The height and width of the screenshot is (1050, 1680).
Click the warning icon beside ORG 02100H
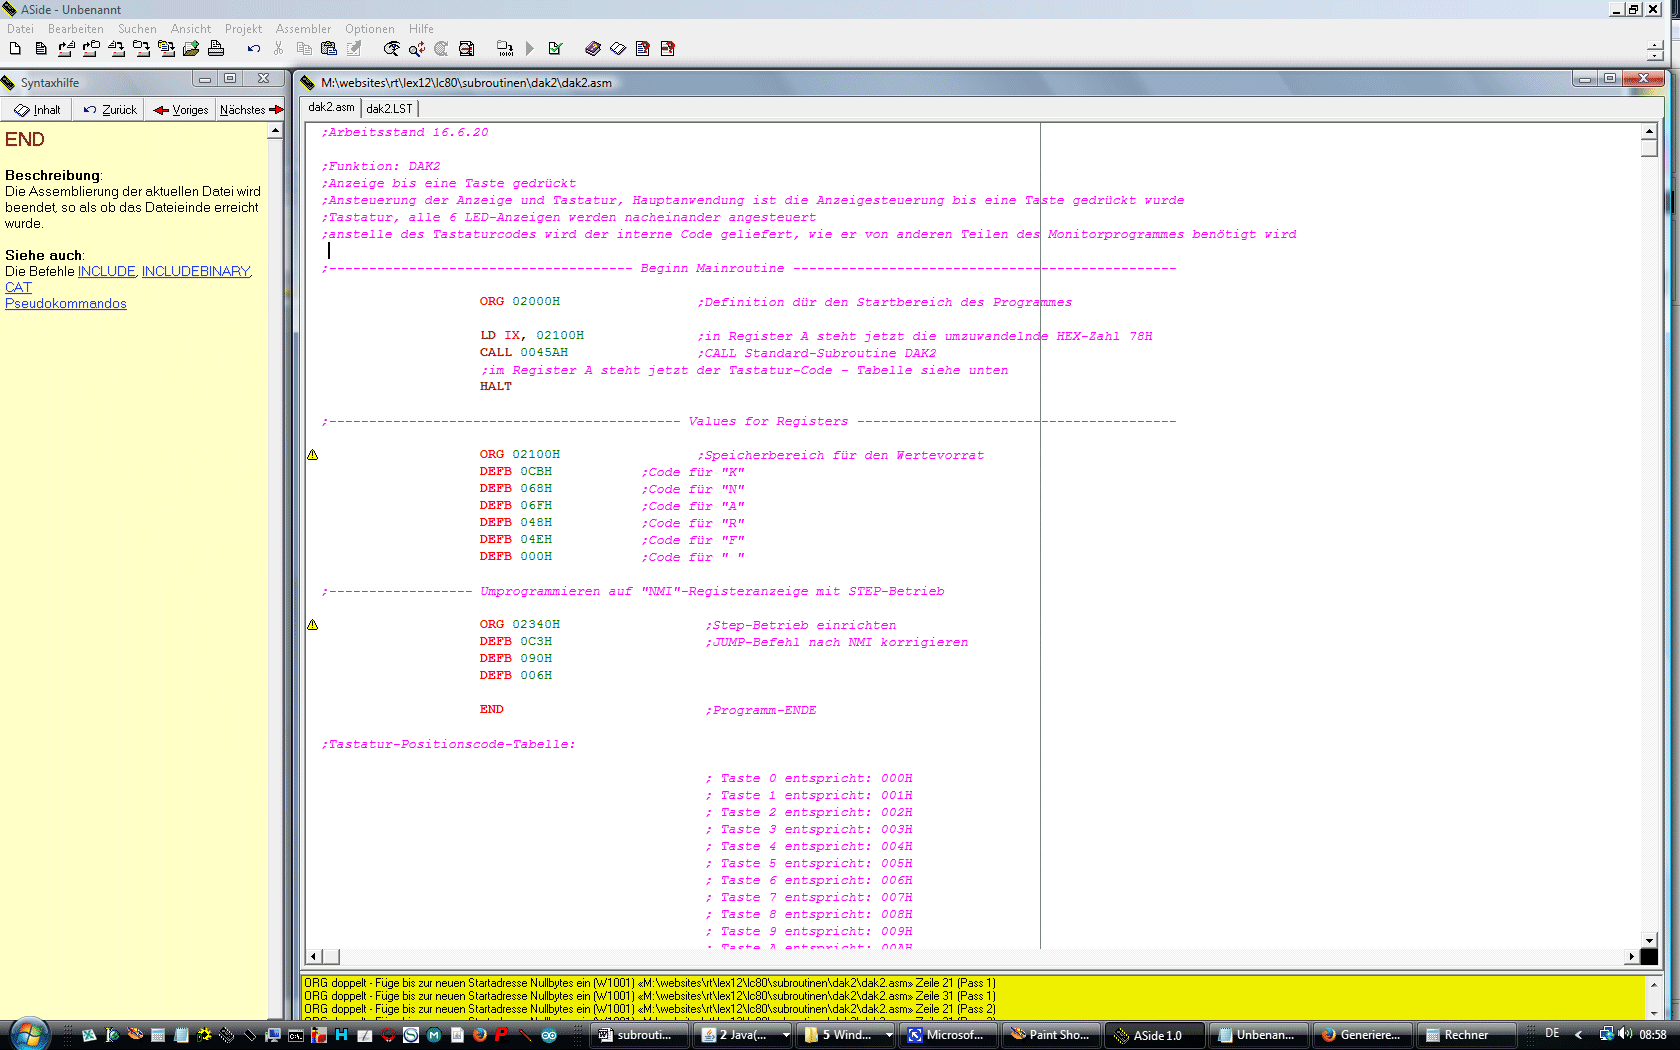coord(312,455)
